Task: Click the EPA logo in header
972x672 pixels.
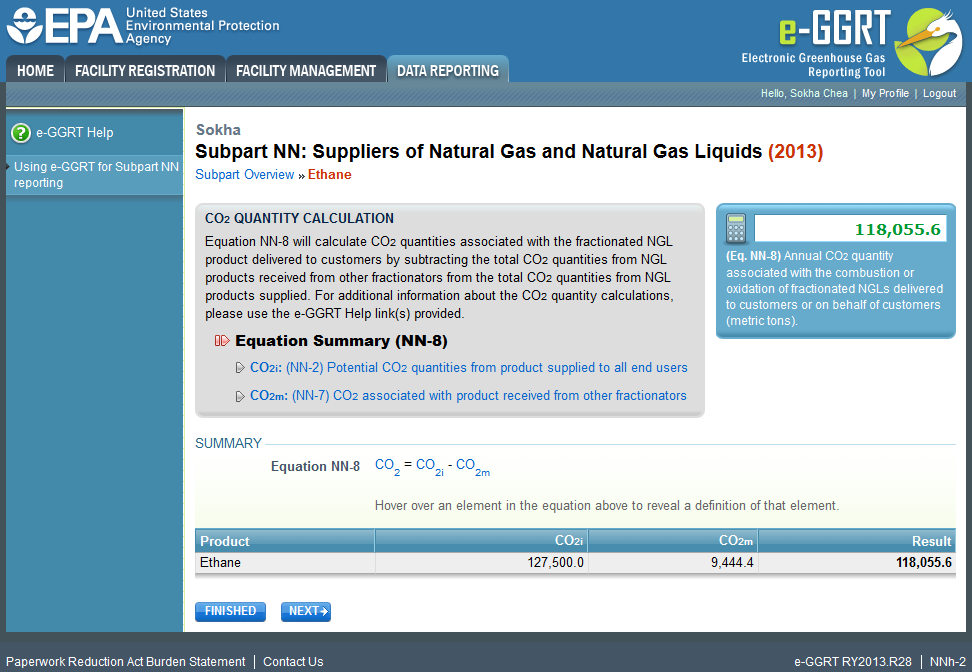Action: [x=143, y=26]
